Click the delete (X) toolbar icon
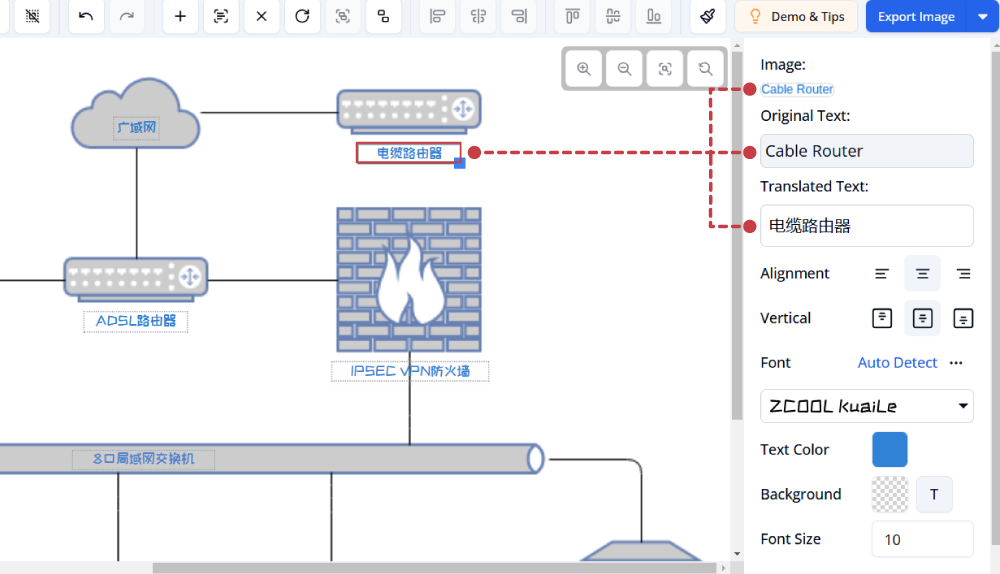Screen dimensions: 1000x574 (x=261, y=16)
